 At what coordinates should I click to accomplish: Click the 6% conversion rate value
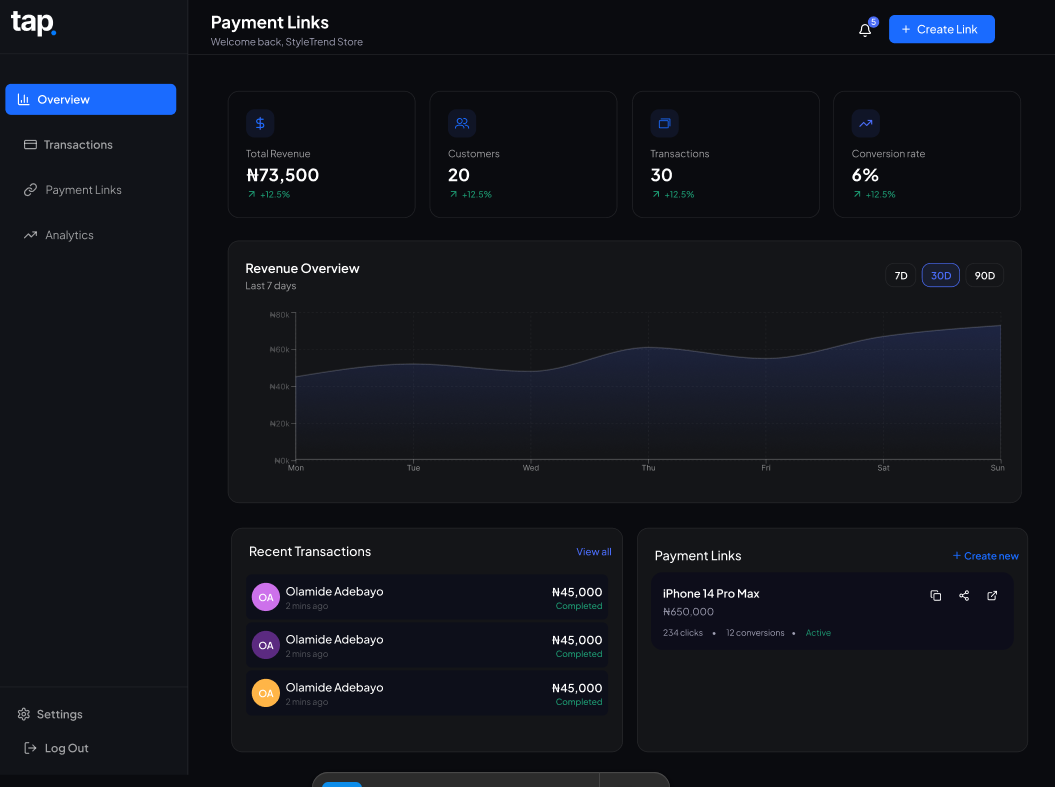pos(865,176)
